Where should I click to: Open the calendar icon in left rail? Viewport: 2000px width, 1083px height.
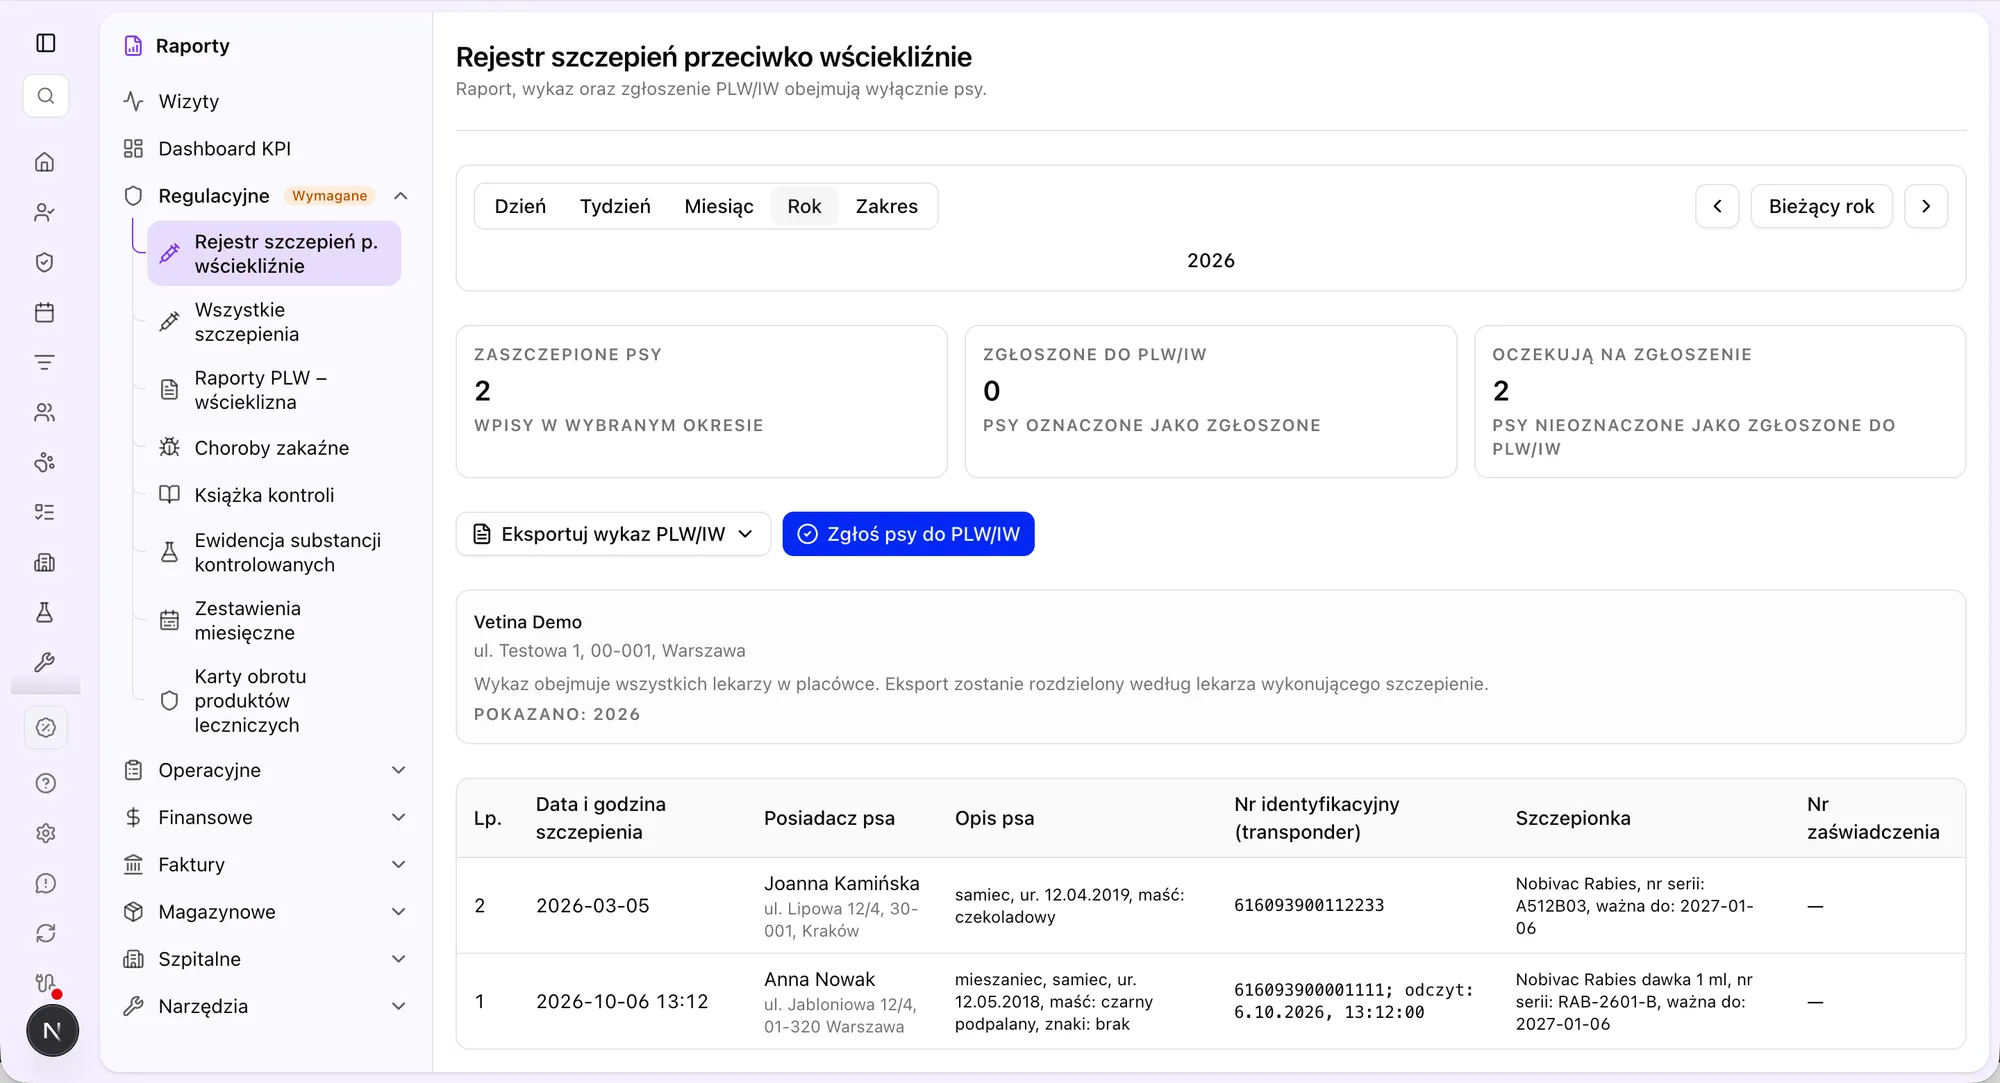[x=45, y=312]
